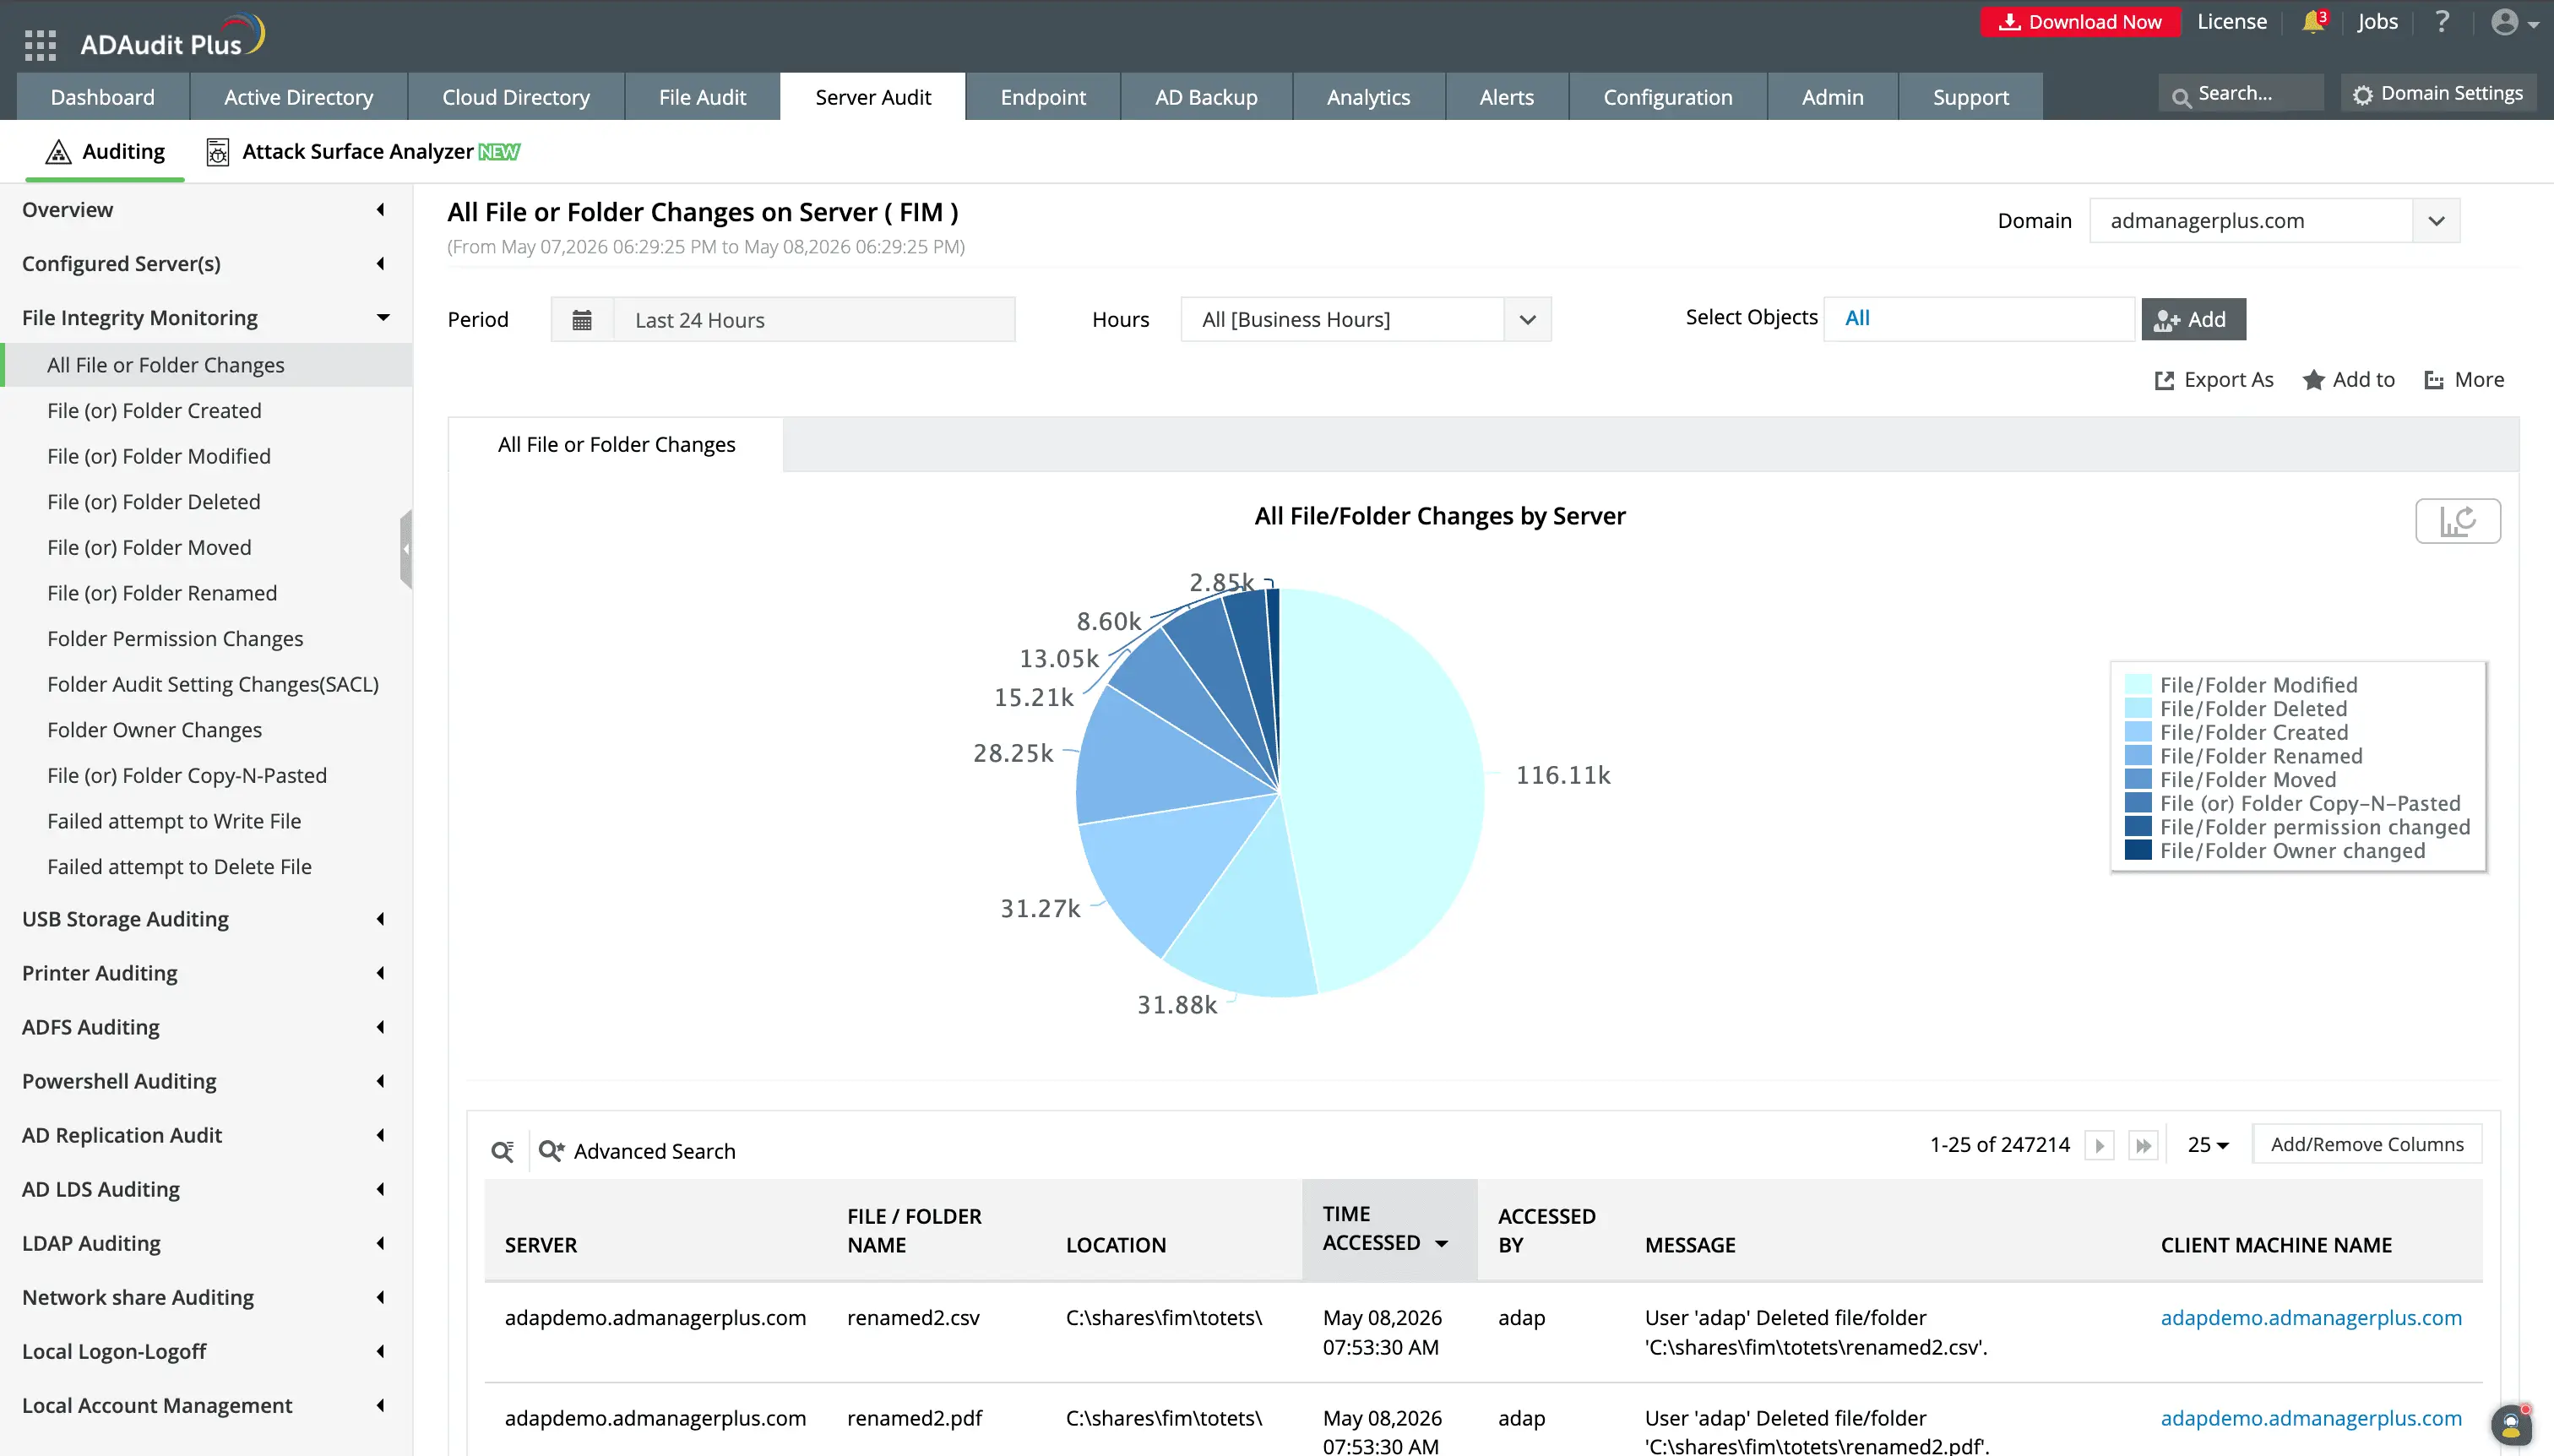Open the License link
The width and height of the screenshot is (2554, 1456).
click(x=2231, y=22)
